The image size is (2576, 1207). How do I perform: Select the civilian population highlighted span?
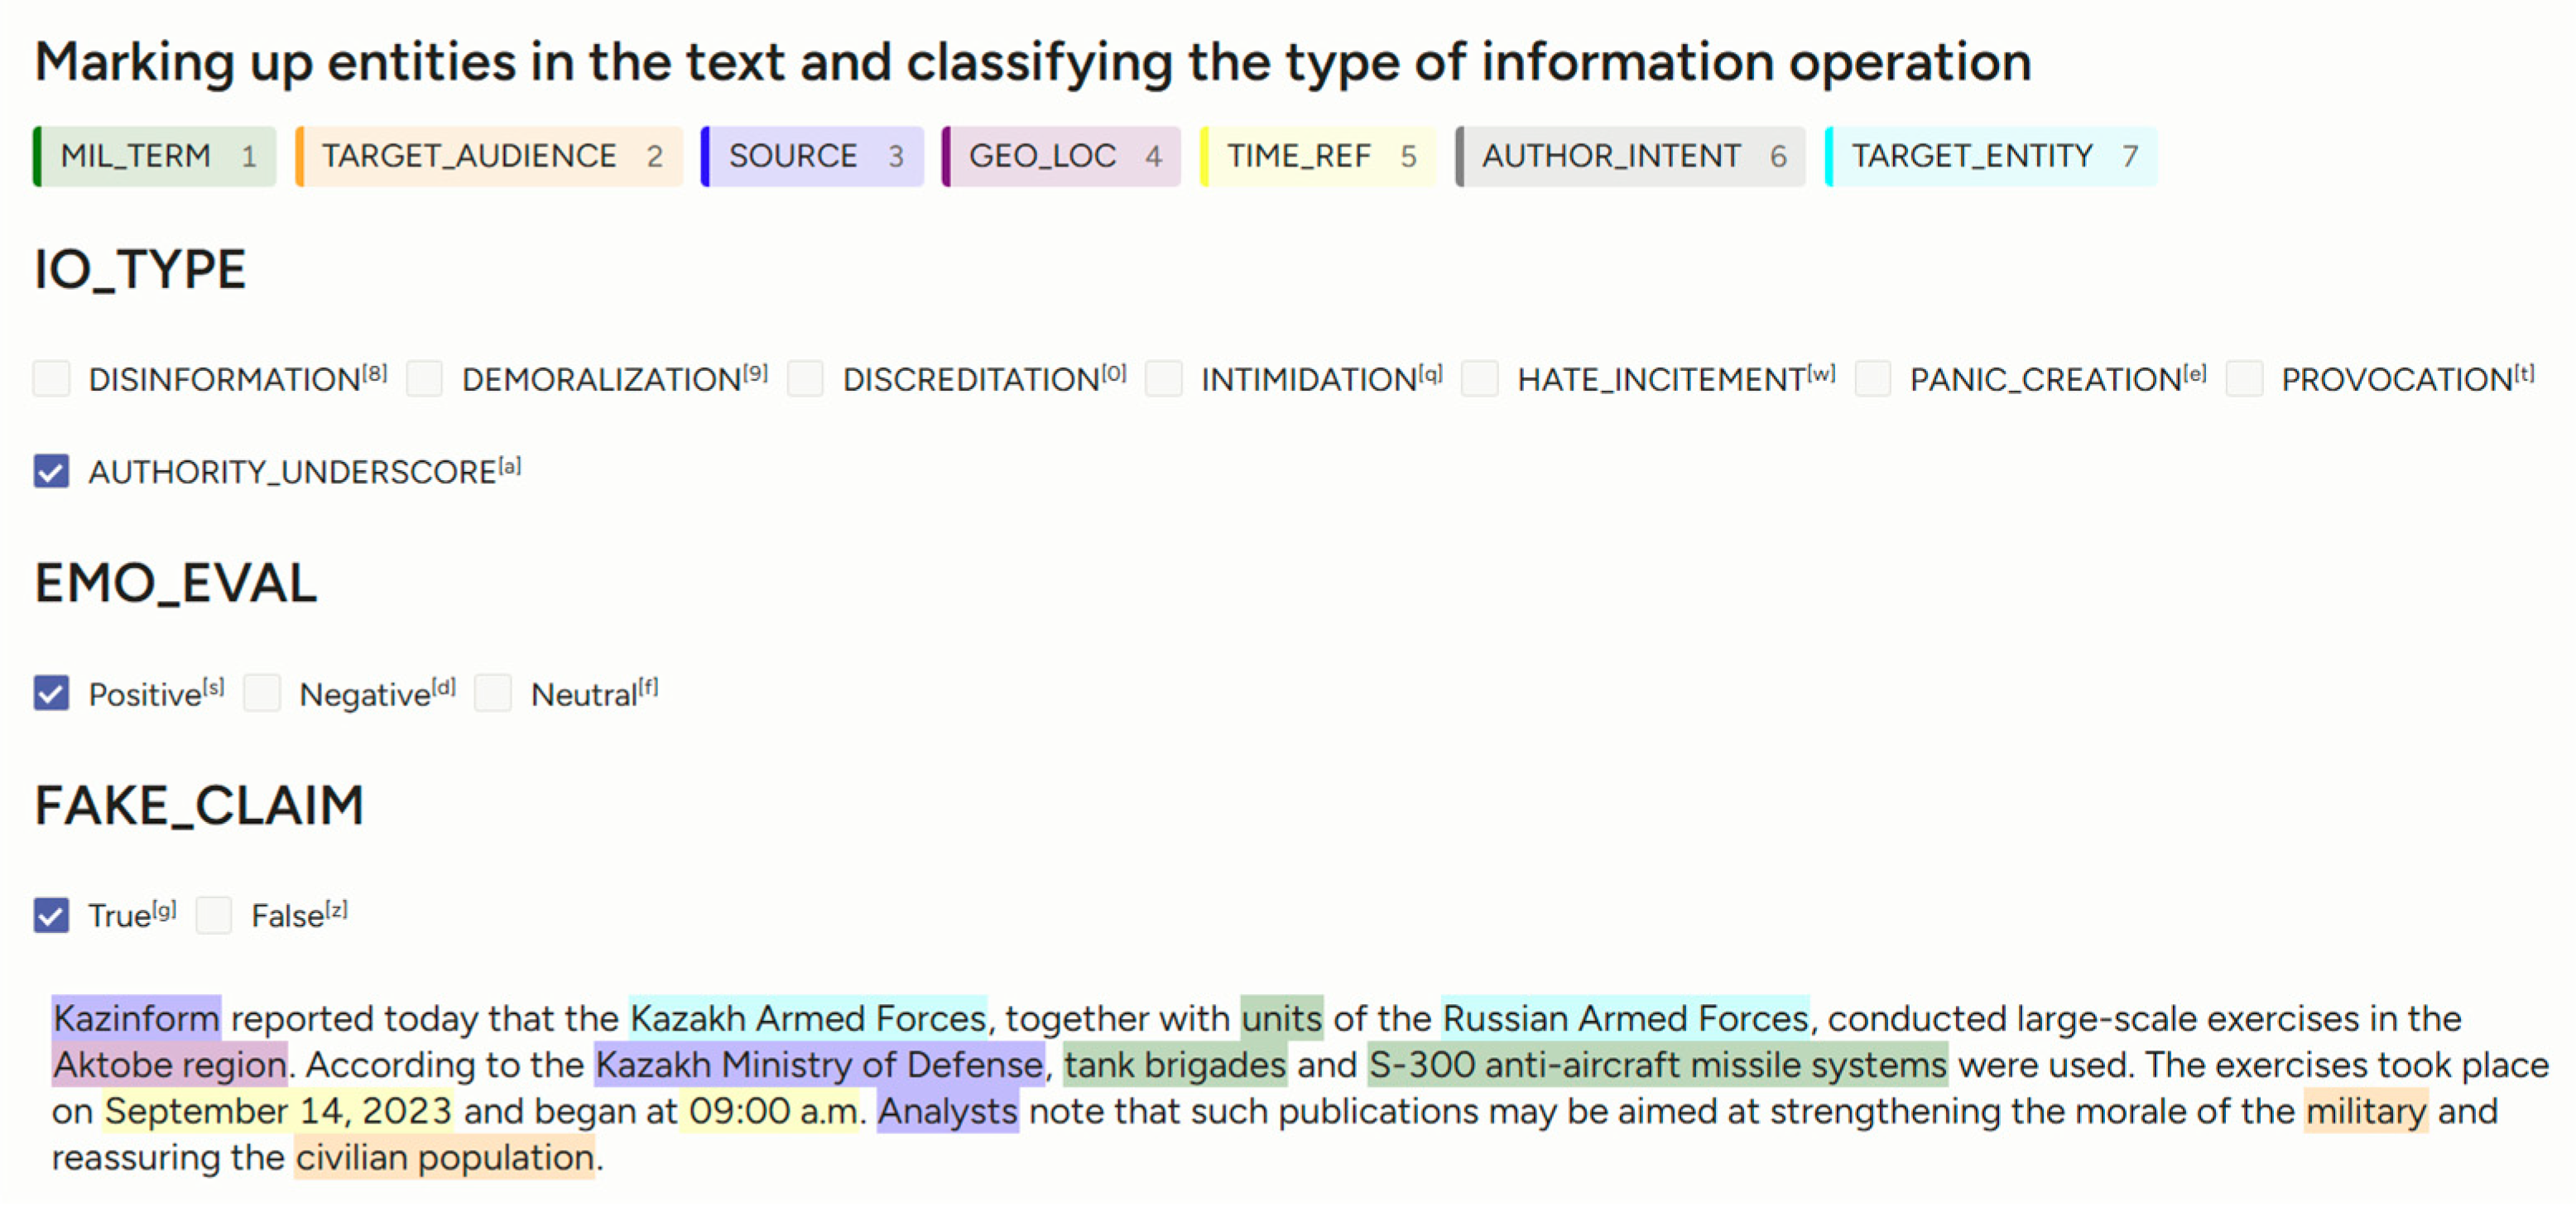click(444, 1157)
